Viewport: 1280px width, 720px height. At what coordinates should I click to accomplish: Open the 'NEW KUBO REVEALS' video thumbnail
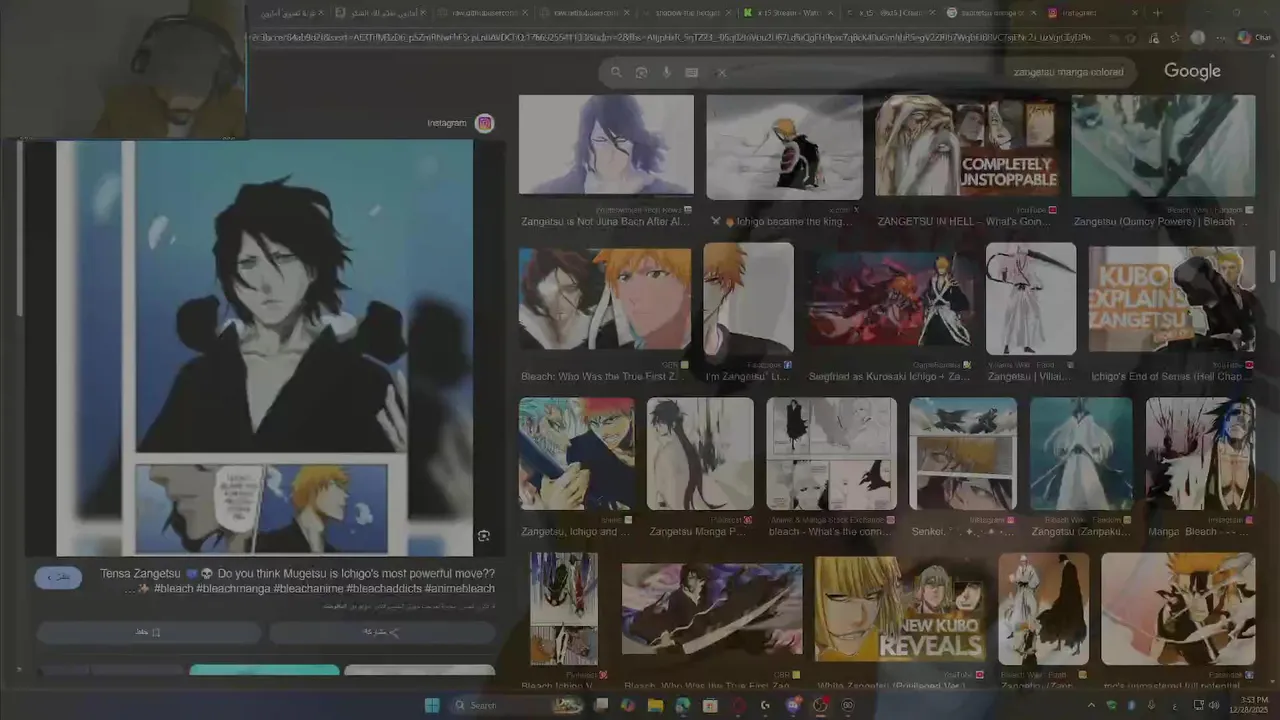click(x=900, y=609)
